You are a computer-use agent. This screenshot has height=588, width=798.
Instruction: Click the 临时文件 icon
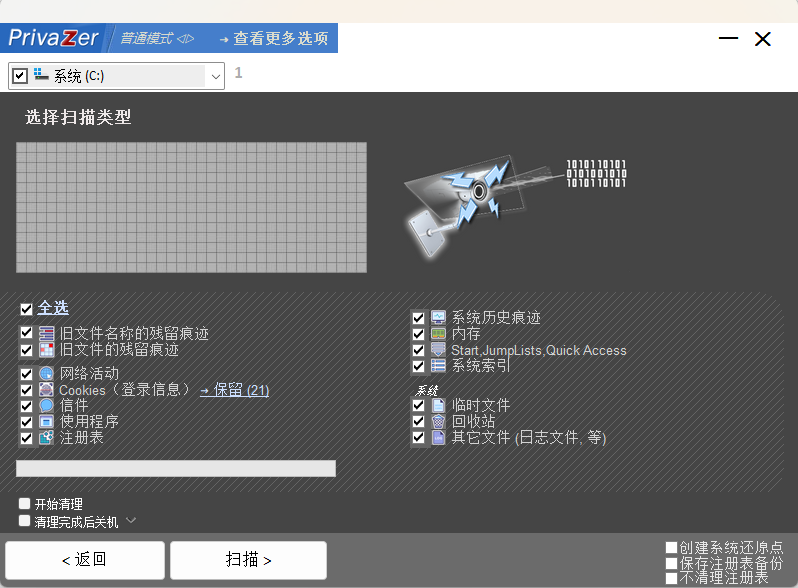pos(438,405)
